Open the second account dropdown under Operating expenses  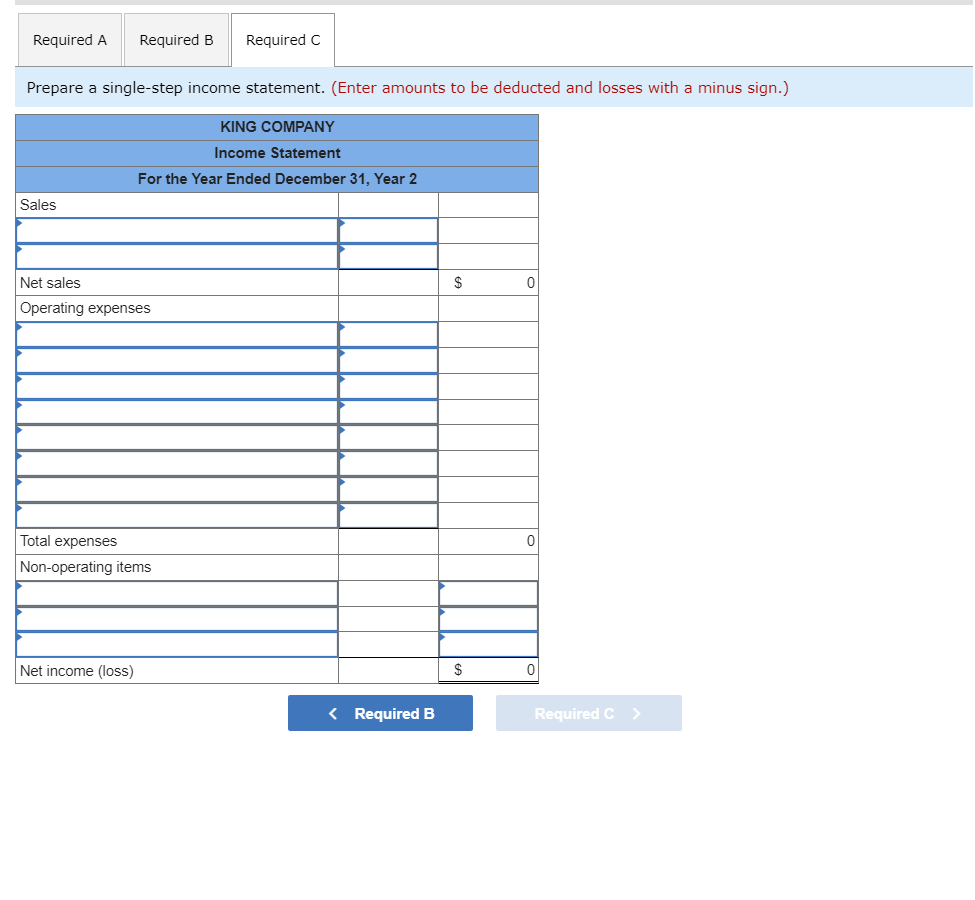[177, 360]
